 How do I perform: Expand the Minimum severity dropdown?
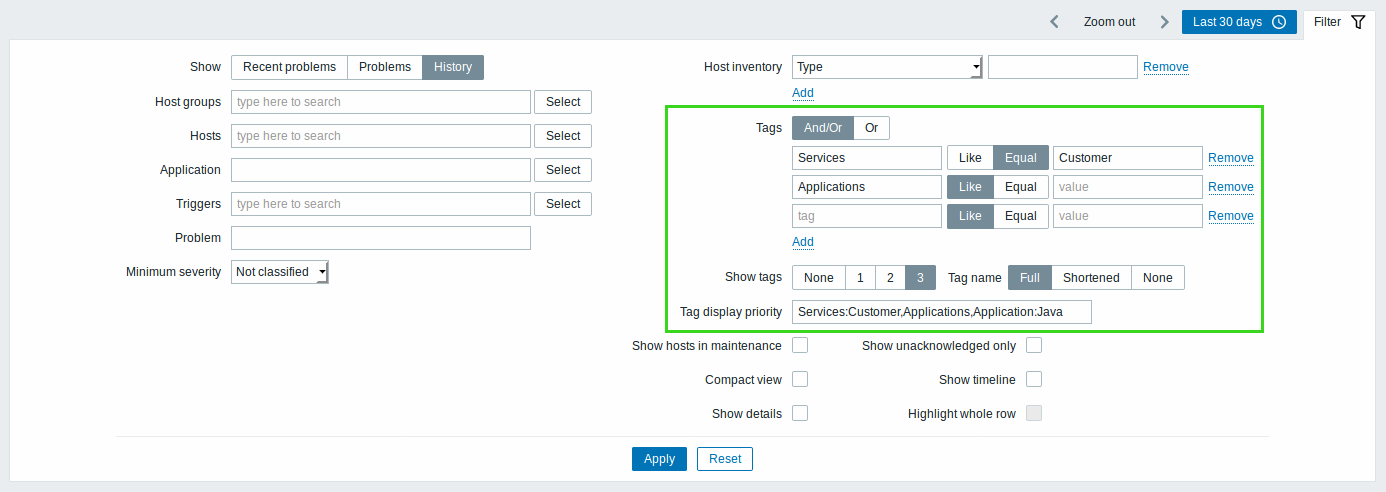coord(280,272)
